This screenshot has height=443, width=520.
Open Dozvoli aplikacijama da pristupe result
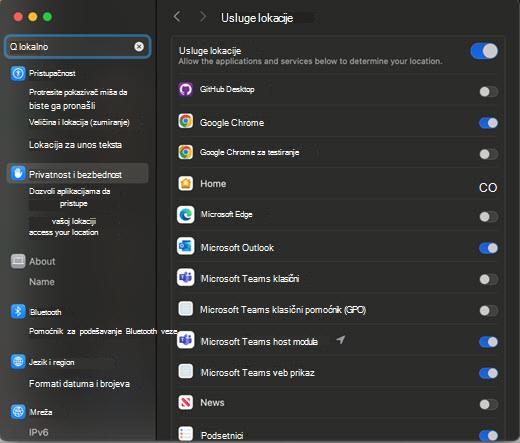[70, 197]
